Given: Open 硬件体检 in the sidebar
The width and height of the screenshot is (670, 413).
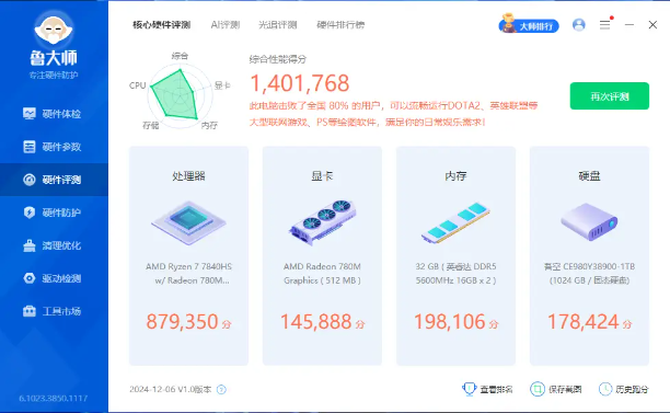Looking at the screenshot, I should point(54,114).
